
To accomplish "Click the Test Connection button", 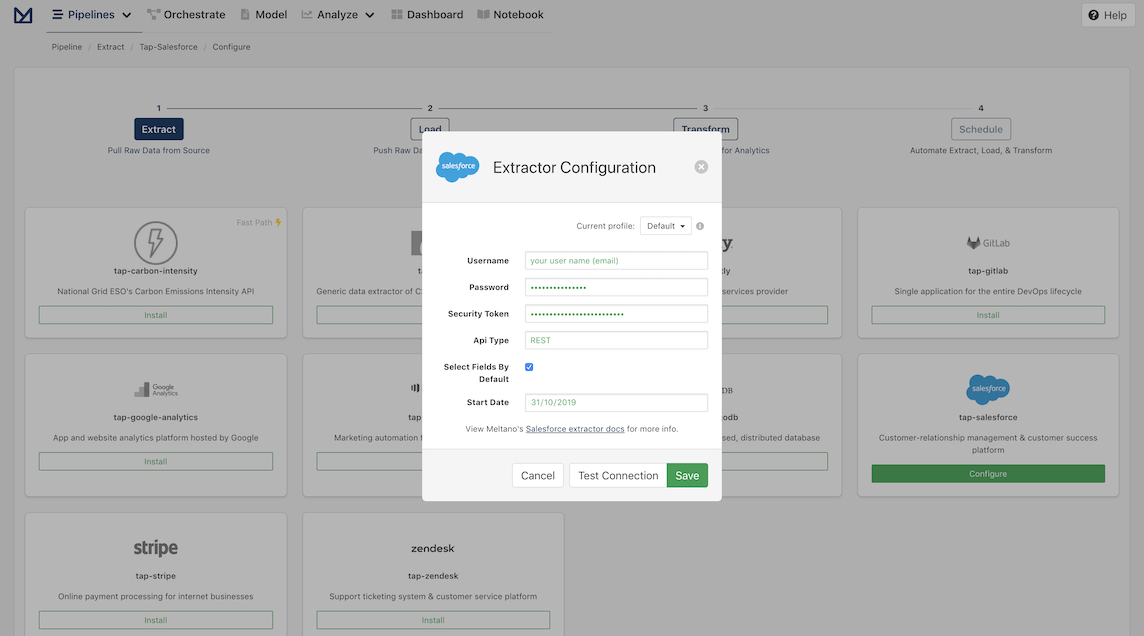I will click(x=618, y=476).
